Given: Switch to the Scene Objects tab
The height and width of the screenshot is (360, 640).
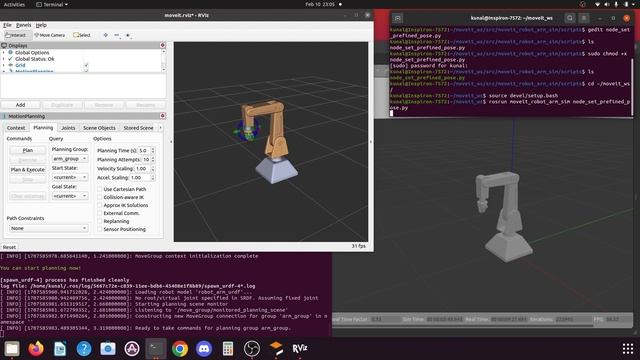Looking at the screenshot, I should (x=99, y=128).
